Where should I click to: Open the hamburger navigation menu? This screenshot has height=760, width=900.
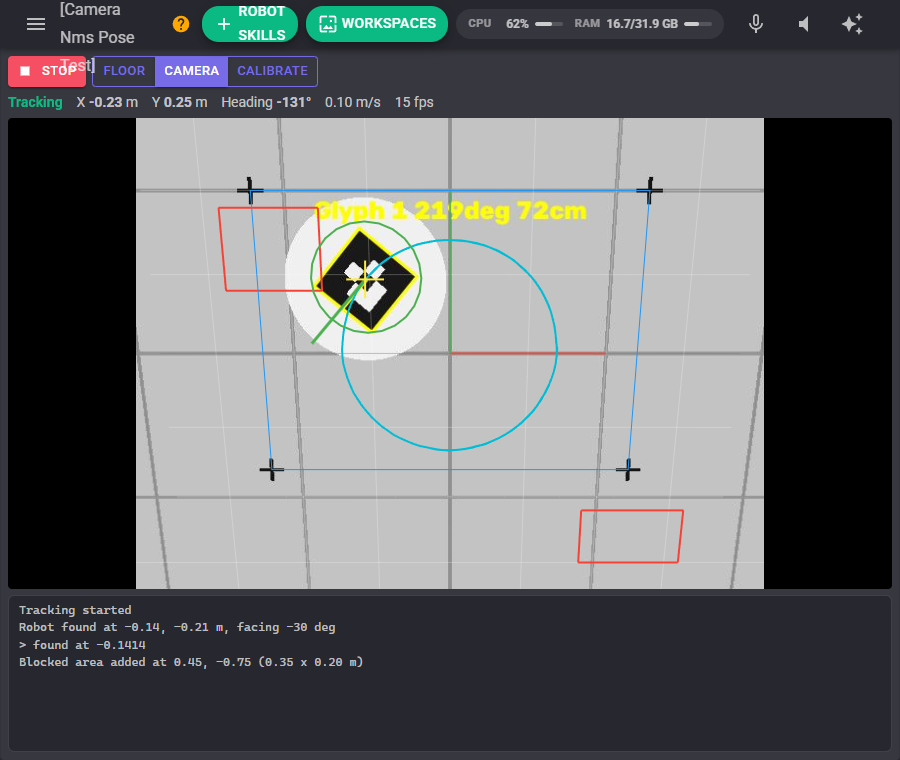36,24
